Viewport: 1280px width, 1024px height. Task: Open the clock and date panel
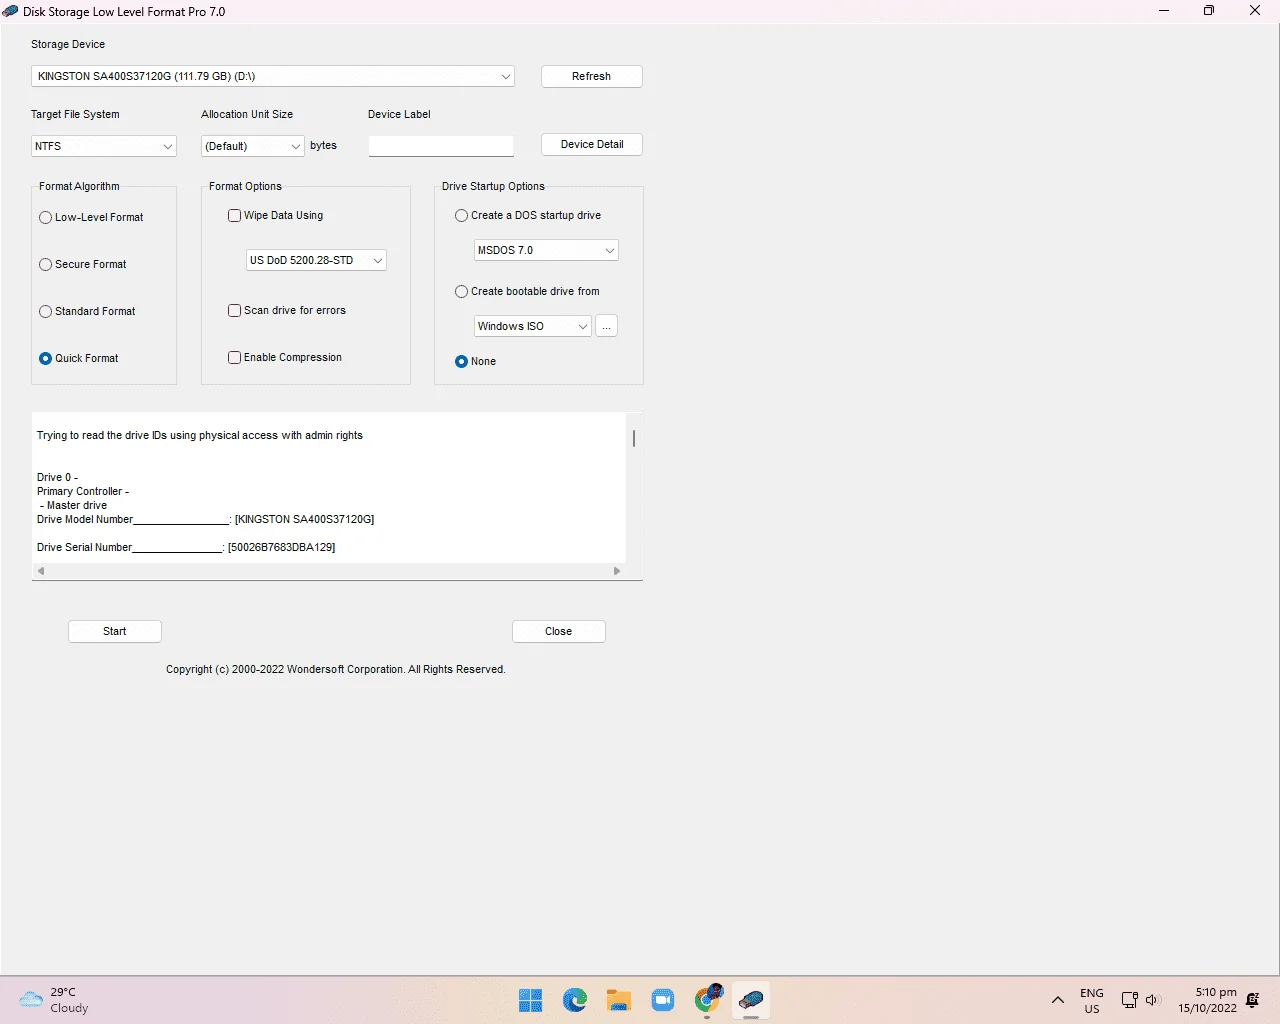tap(1207, 1000)
